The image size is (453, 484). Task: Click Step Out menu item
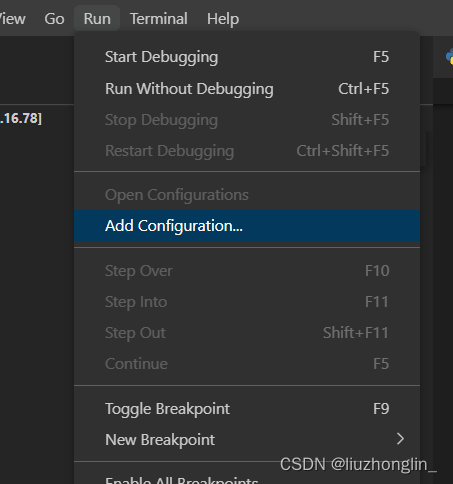pos(247,333)
